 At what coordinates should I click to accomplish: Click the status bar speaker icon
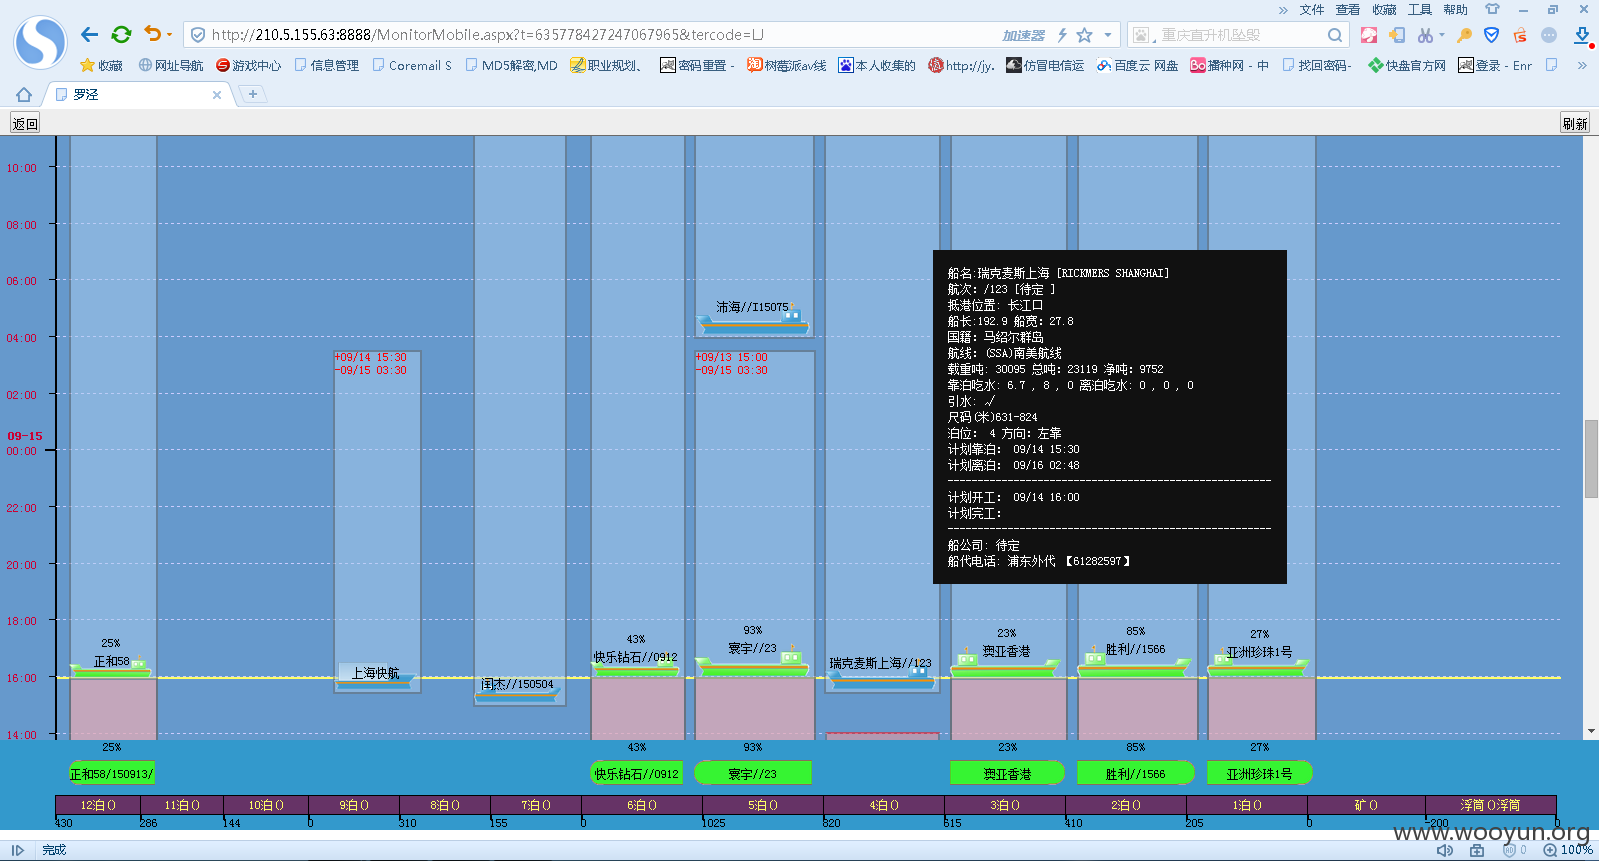[1445, 850]
